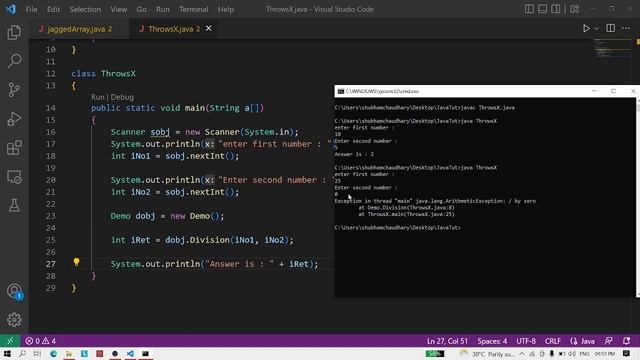Close the ThrowsX.java tab
The image size is (640, 360).
click(209, 29)
